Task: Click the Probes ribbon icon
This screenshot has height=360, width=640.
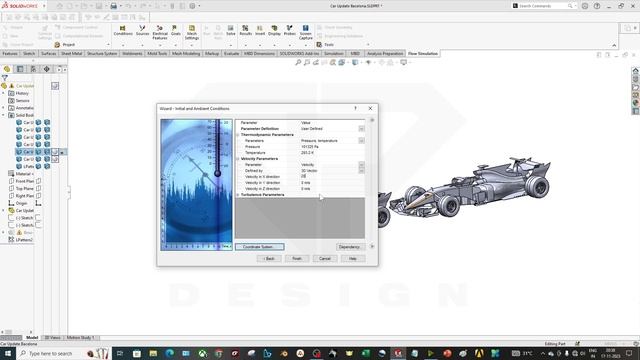Action: (x=289, y=31)
